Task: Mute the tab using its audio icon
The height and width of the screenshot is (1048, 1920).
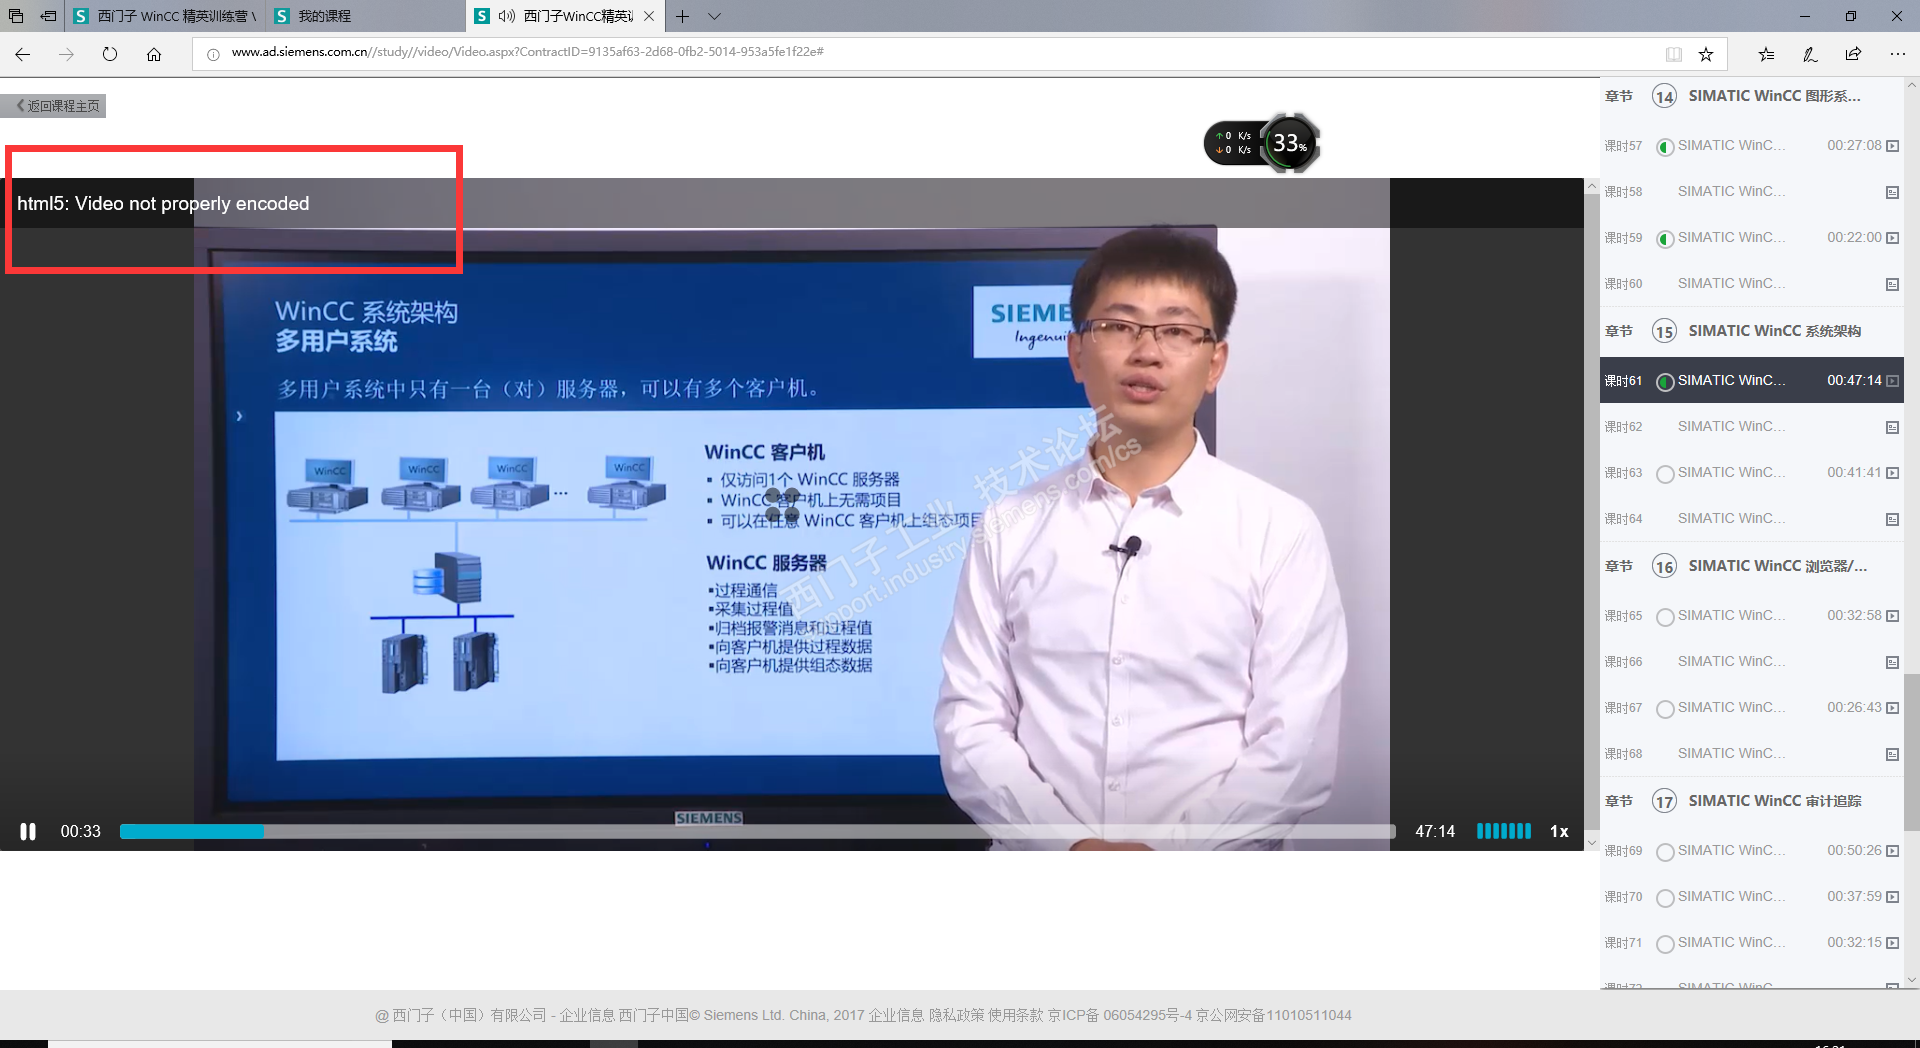Action: coord(507,16)
